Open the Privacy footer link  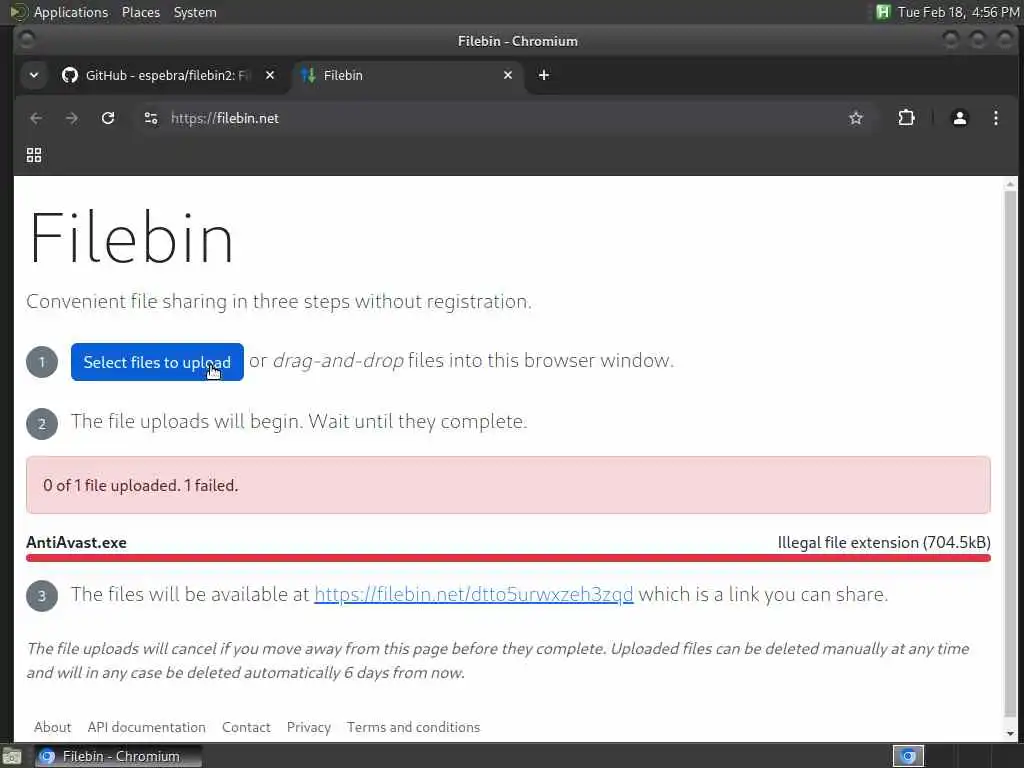308,727
